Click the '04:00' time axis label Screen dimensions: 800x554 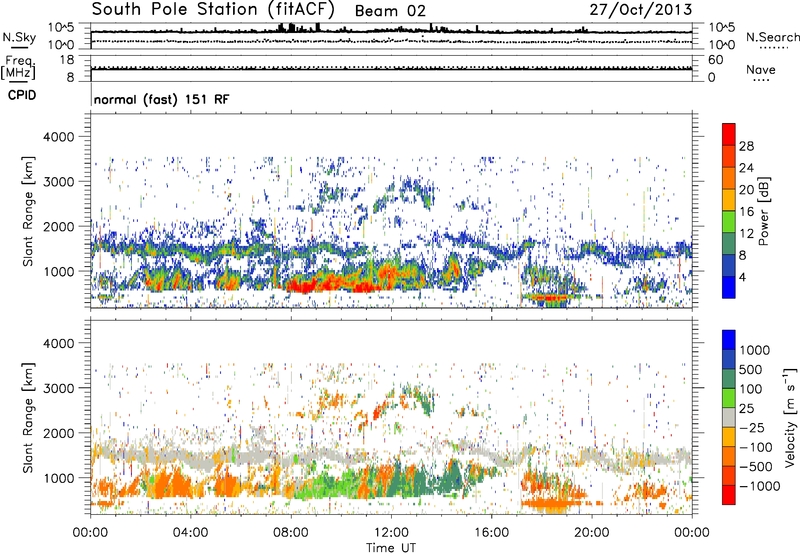(190, 533)
